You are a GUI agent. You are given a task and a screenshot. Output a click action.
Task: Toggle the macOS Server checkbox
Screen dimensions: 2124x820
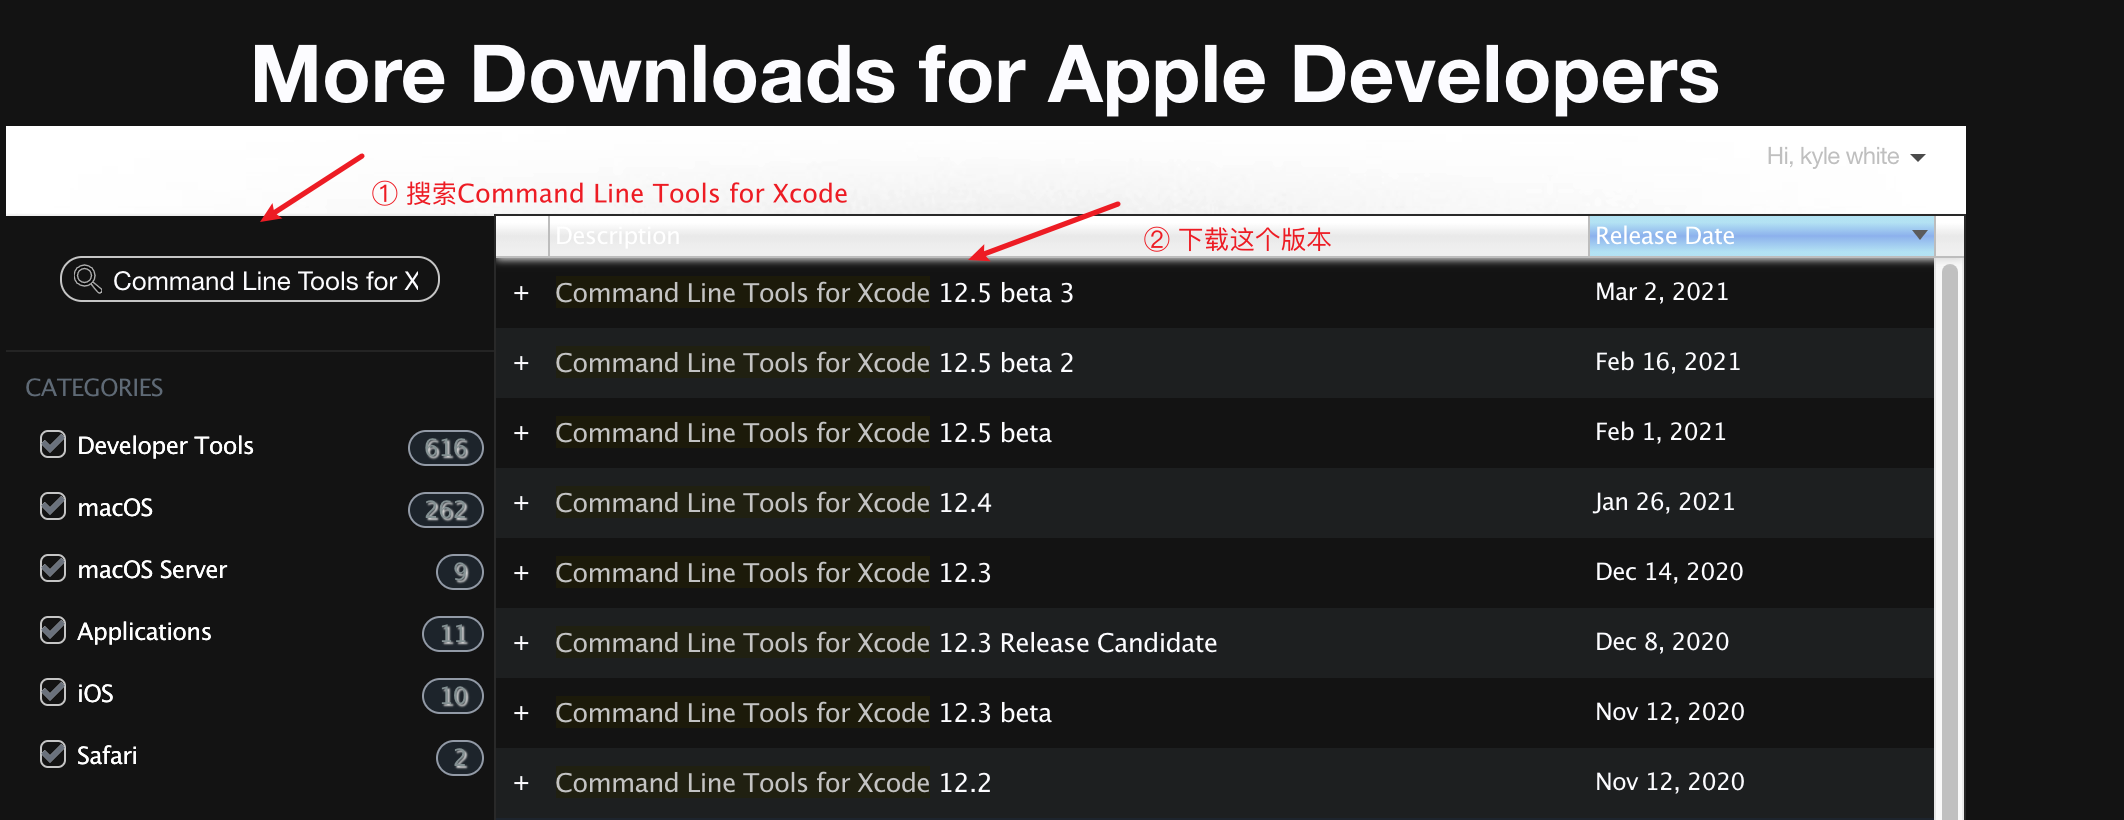53,568
